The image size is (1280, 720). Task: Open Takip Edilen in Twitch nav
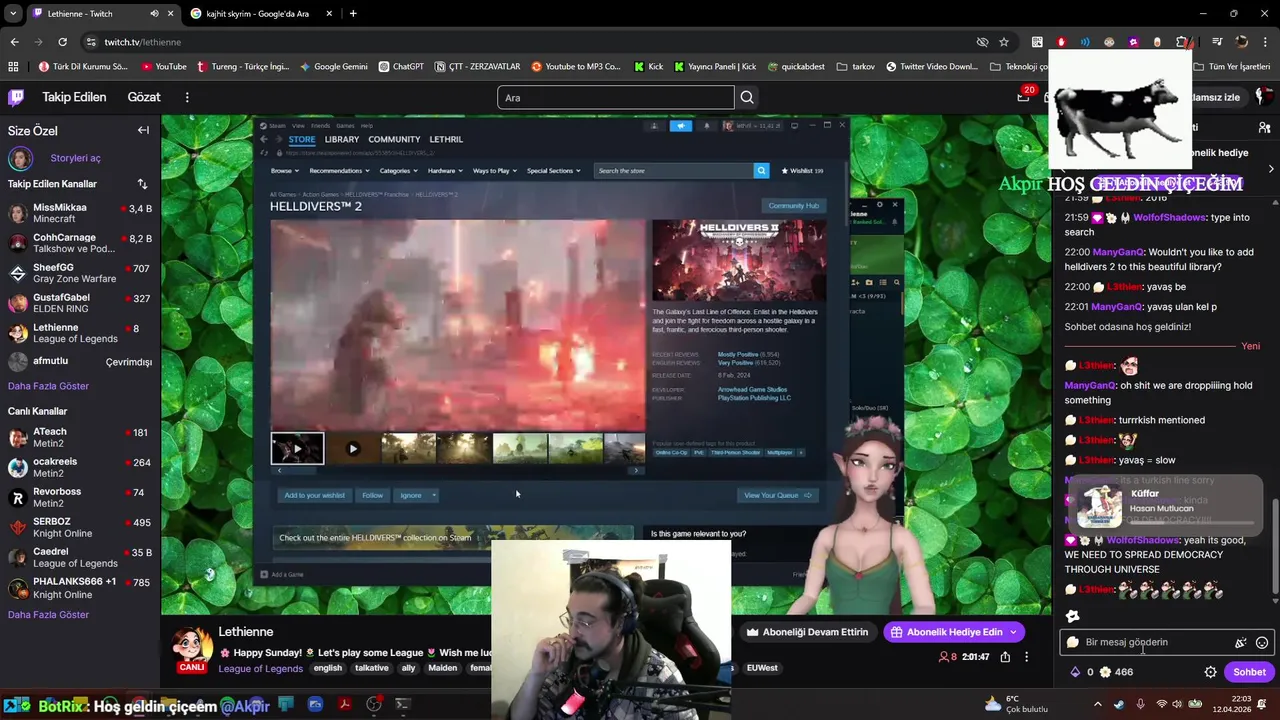click(74, 97)
